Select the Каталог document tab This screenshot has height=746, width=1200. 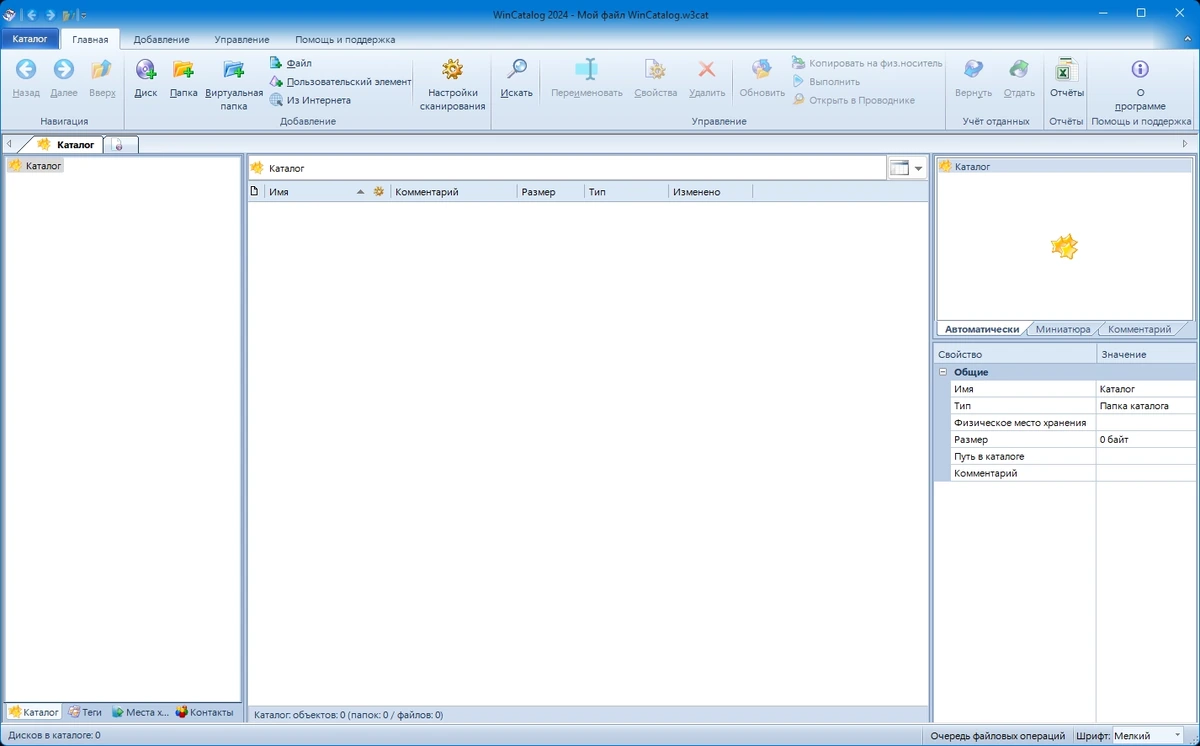[67, 144]
